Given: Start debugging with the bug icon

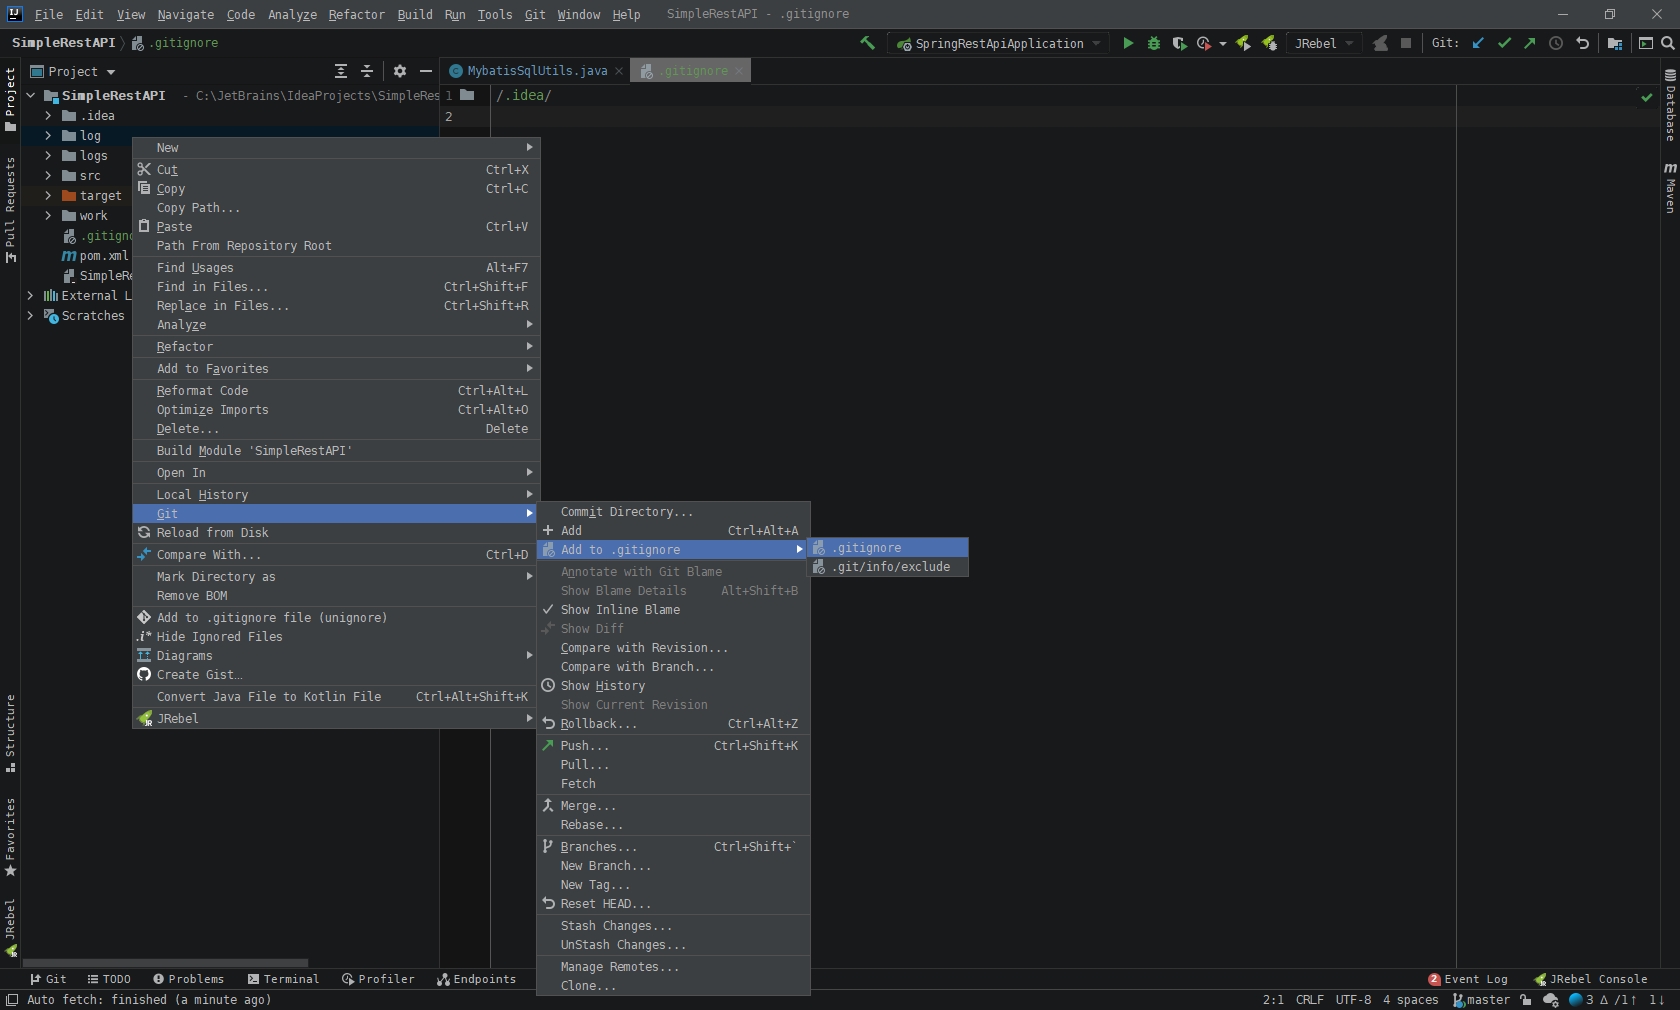Looking at the screenshot, I should click(x=1153, y=43).
